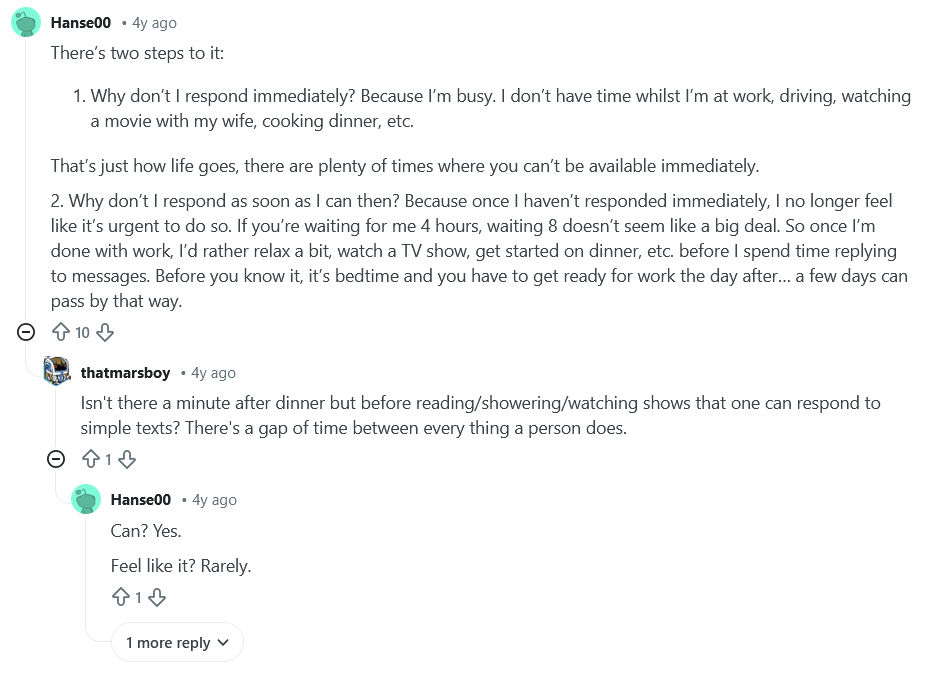Upvote the "Can? Yes." reply

click(120, 597)
